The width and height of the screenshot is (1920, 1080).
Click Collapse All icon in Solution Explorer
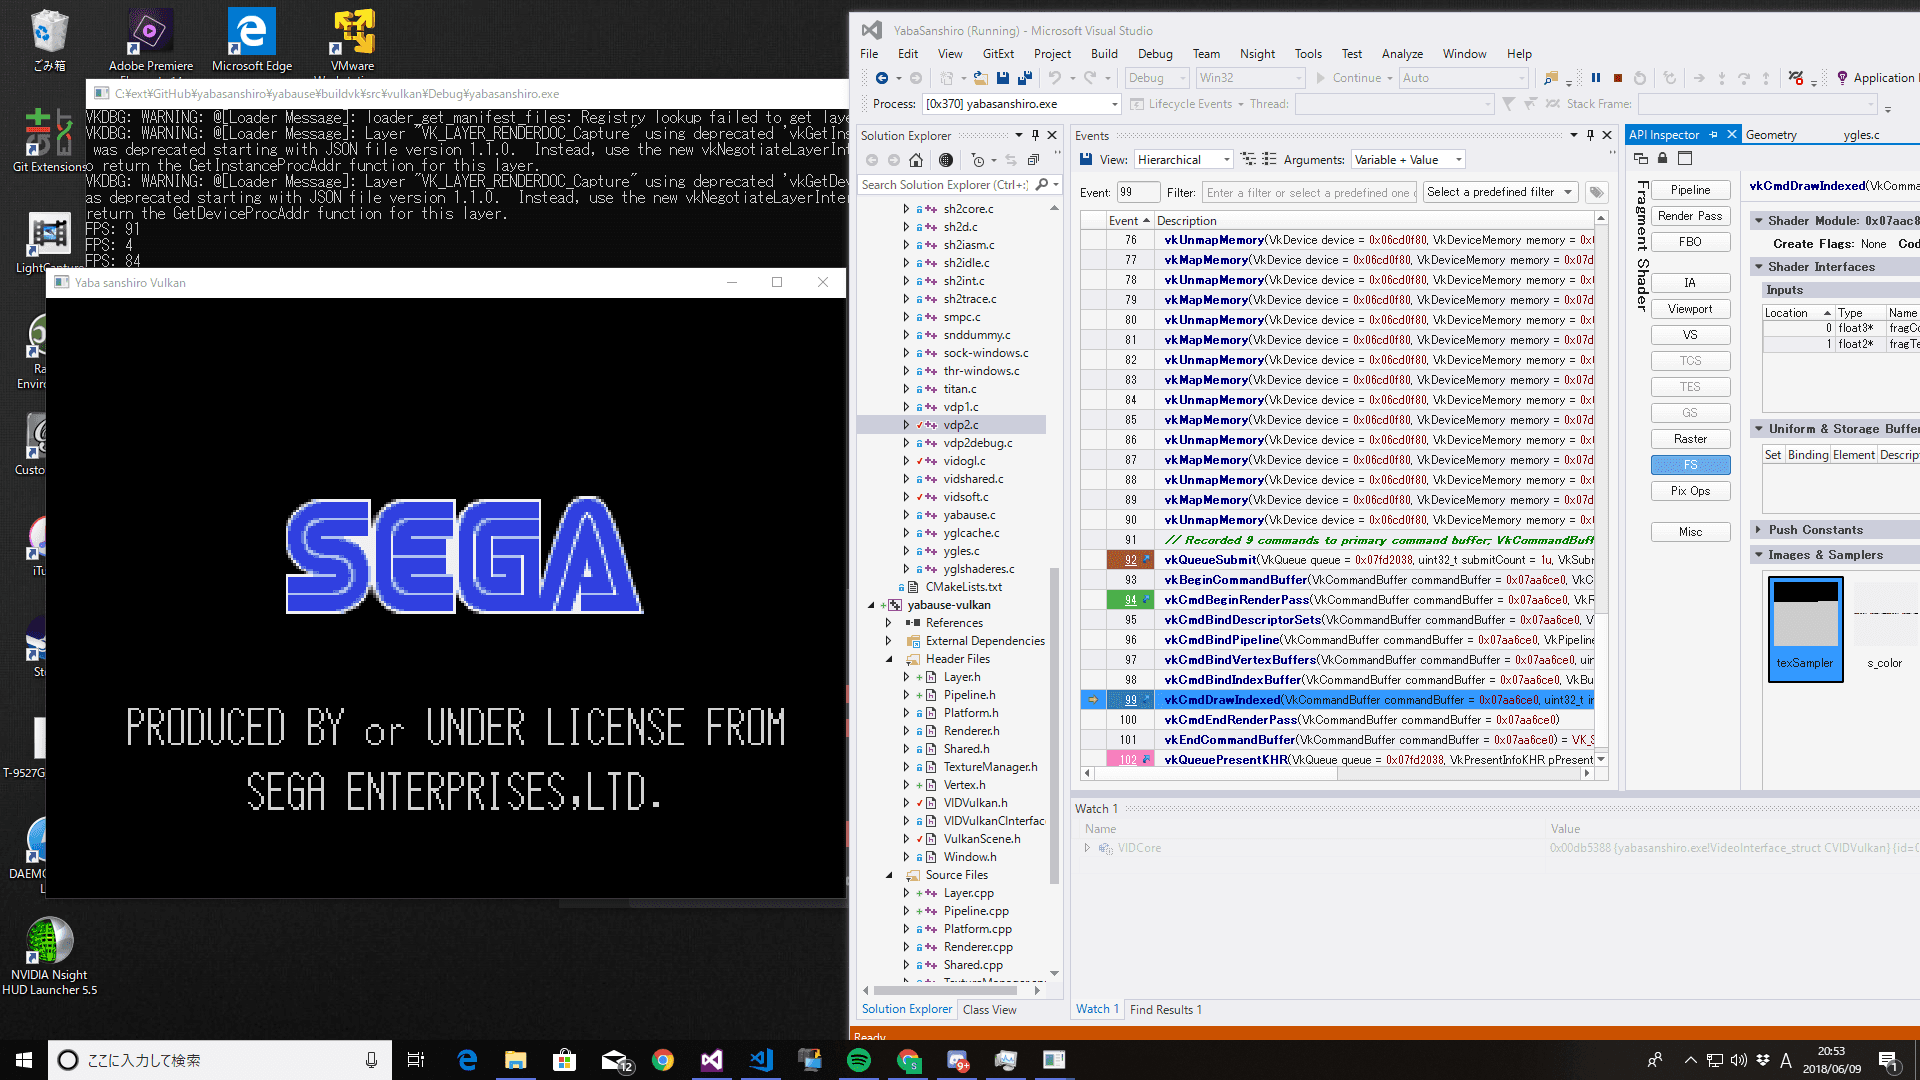click(x=1033, y=160)
